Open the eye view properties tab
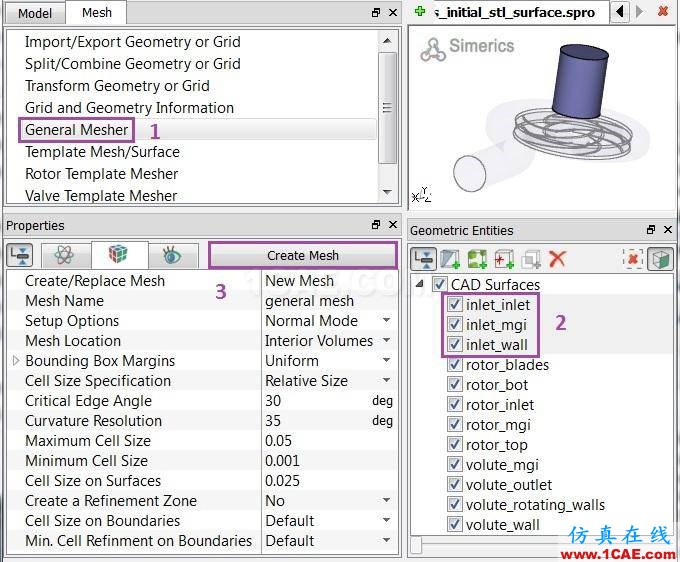The image size is (680, 562). (172, 255)
